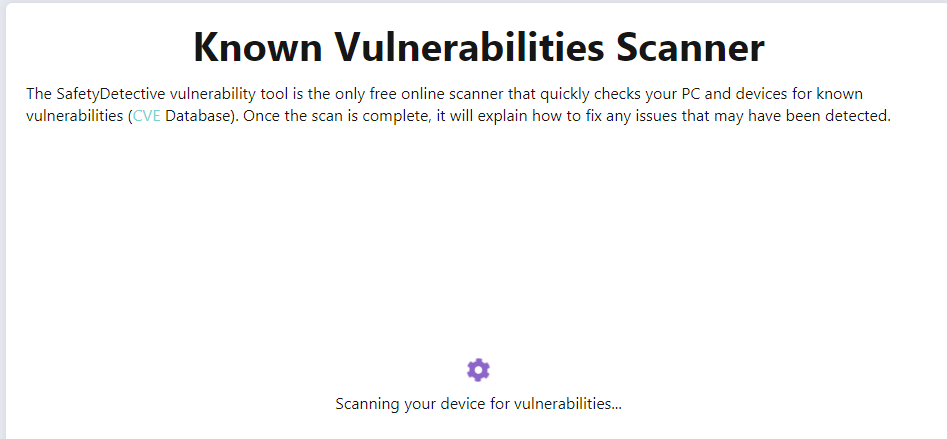Image resolution: width=947 pixels, height=439 pixels.
Task: Click the Known Vulnerabilities Scanner heading
Action: click(x=479, y=46)
